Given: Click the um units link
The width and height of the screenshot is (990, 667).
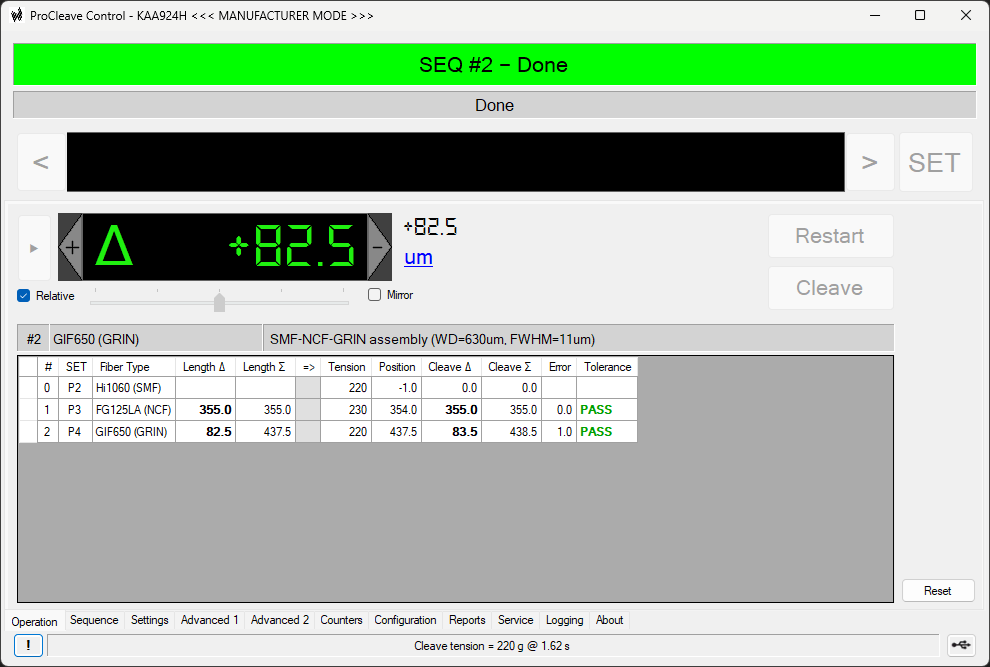Looking at the screenshot, I should pyautogui.click(x=418, y=258).
